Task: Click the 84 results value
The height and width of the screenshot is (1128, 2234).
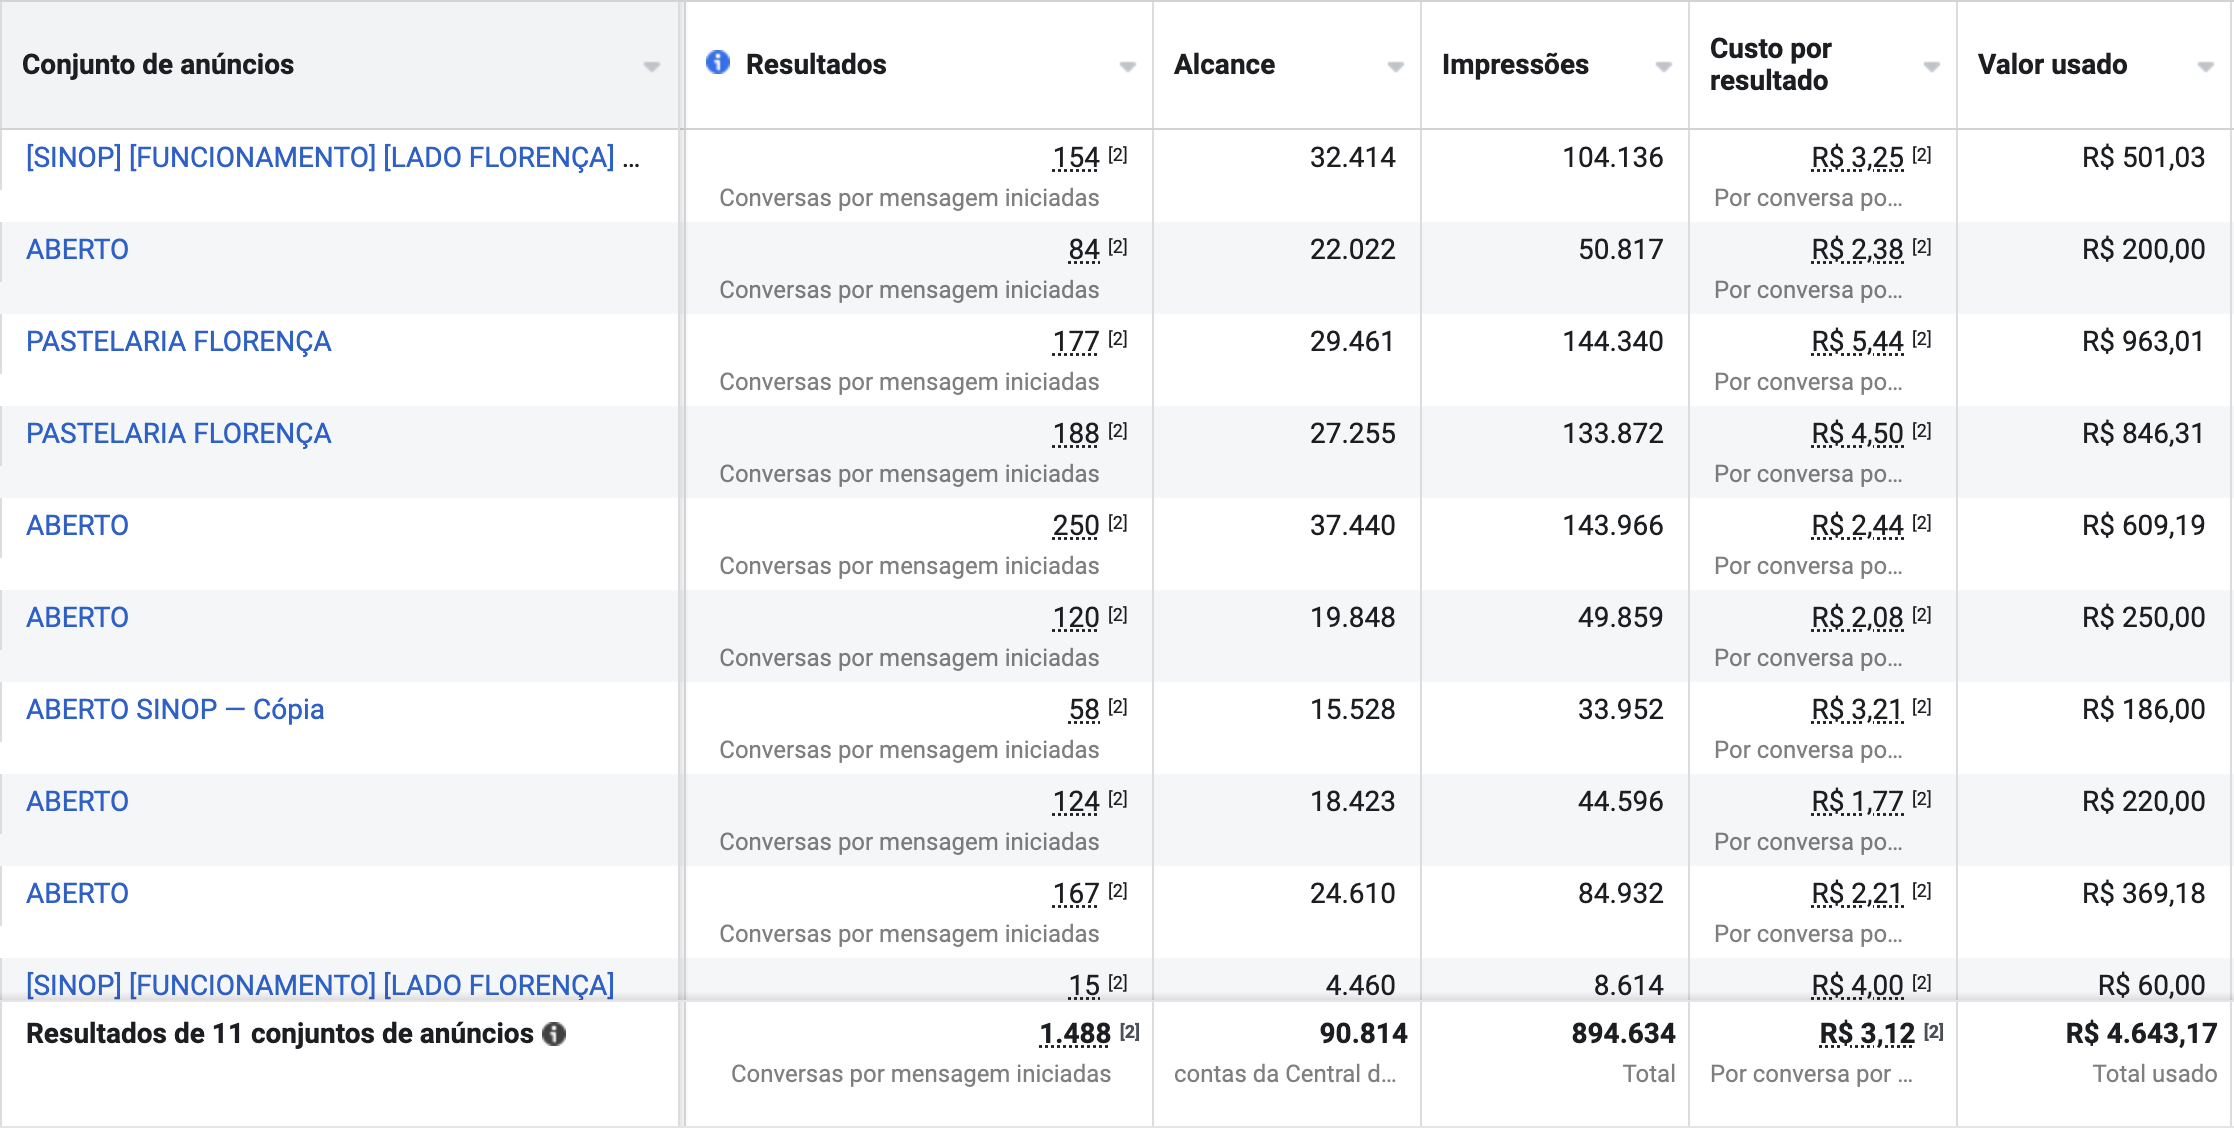Action: 1084,250
